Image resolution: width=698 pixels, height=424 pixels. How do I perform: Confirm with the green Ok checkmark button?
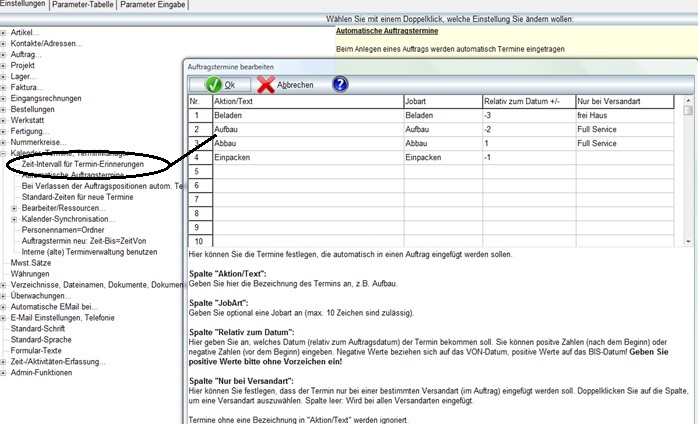pyautogui.click(x=220, y=85)
